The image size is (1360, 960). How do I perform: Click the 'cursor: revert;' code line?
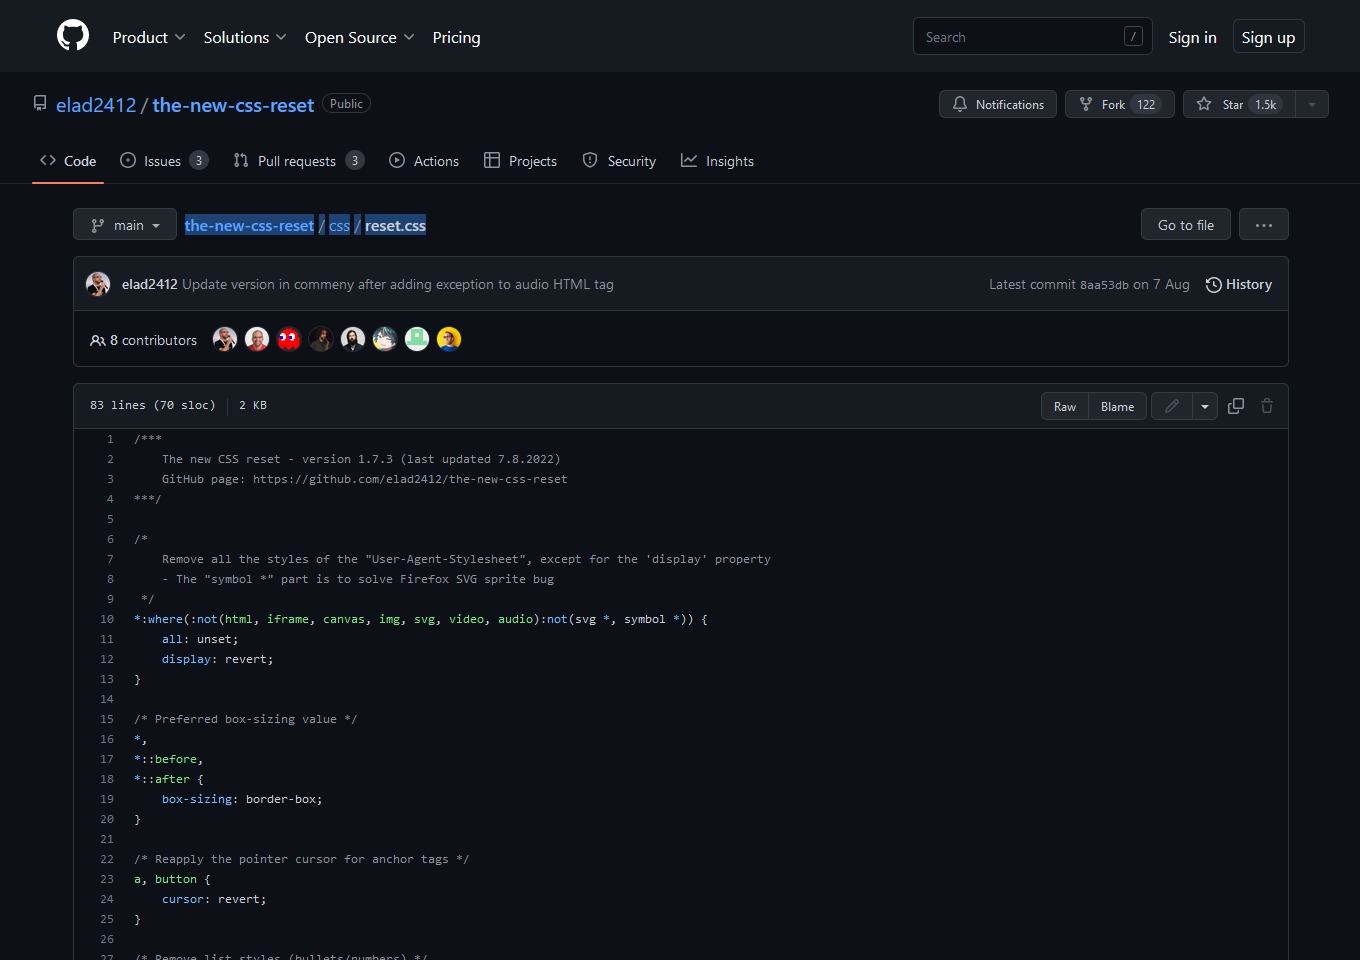[214, 899]
